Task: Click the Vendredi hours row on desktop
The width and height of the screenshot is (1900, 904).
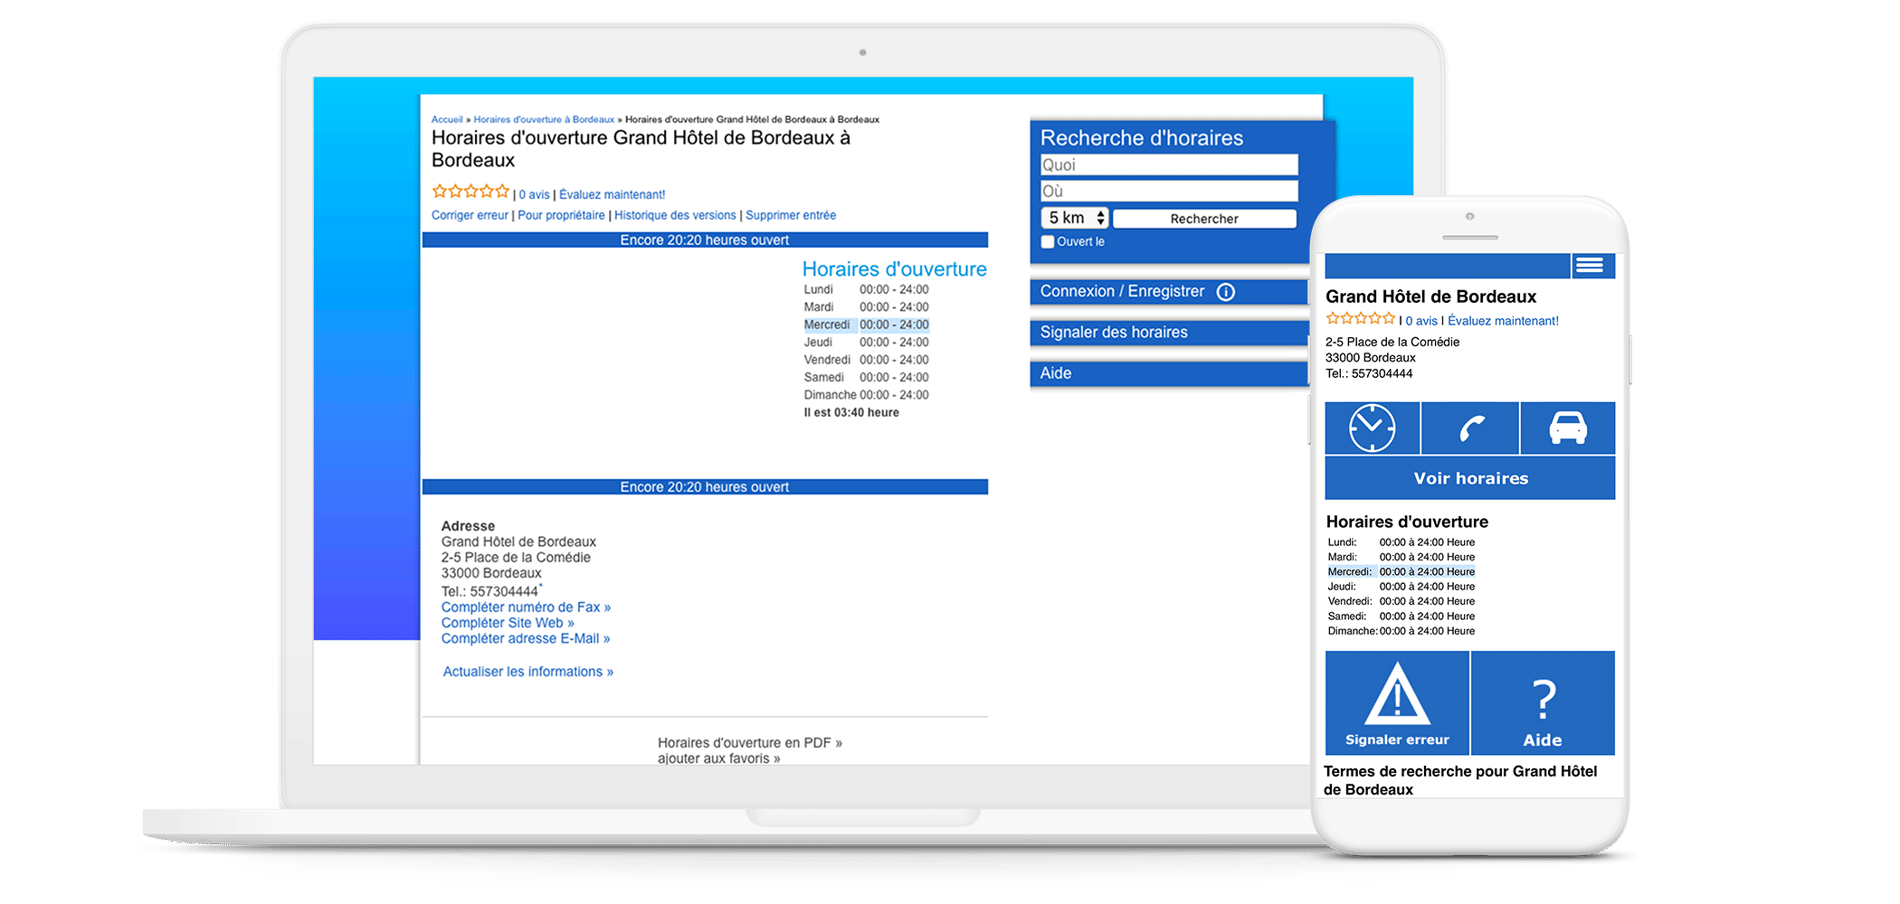Action: pos(866,360)
